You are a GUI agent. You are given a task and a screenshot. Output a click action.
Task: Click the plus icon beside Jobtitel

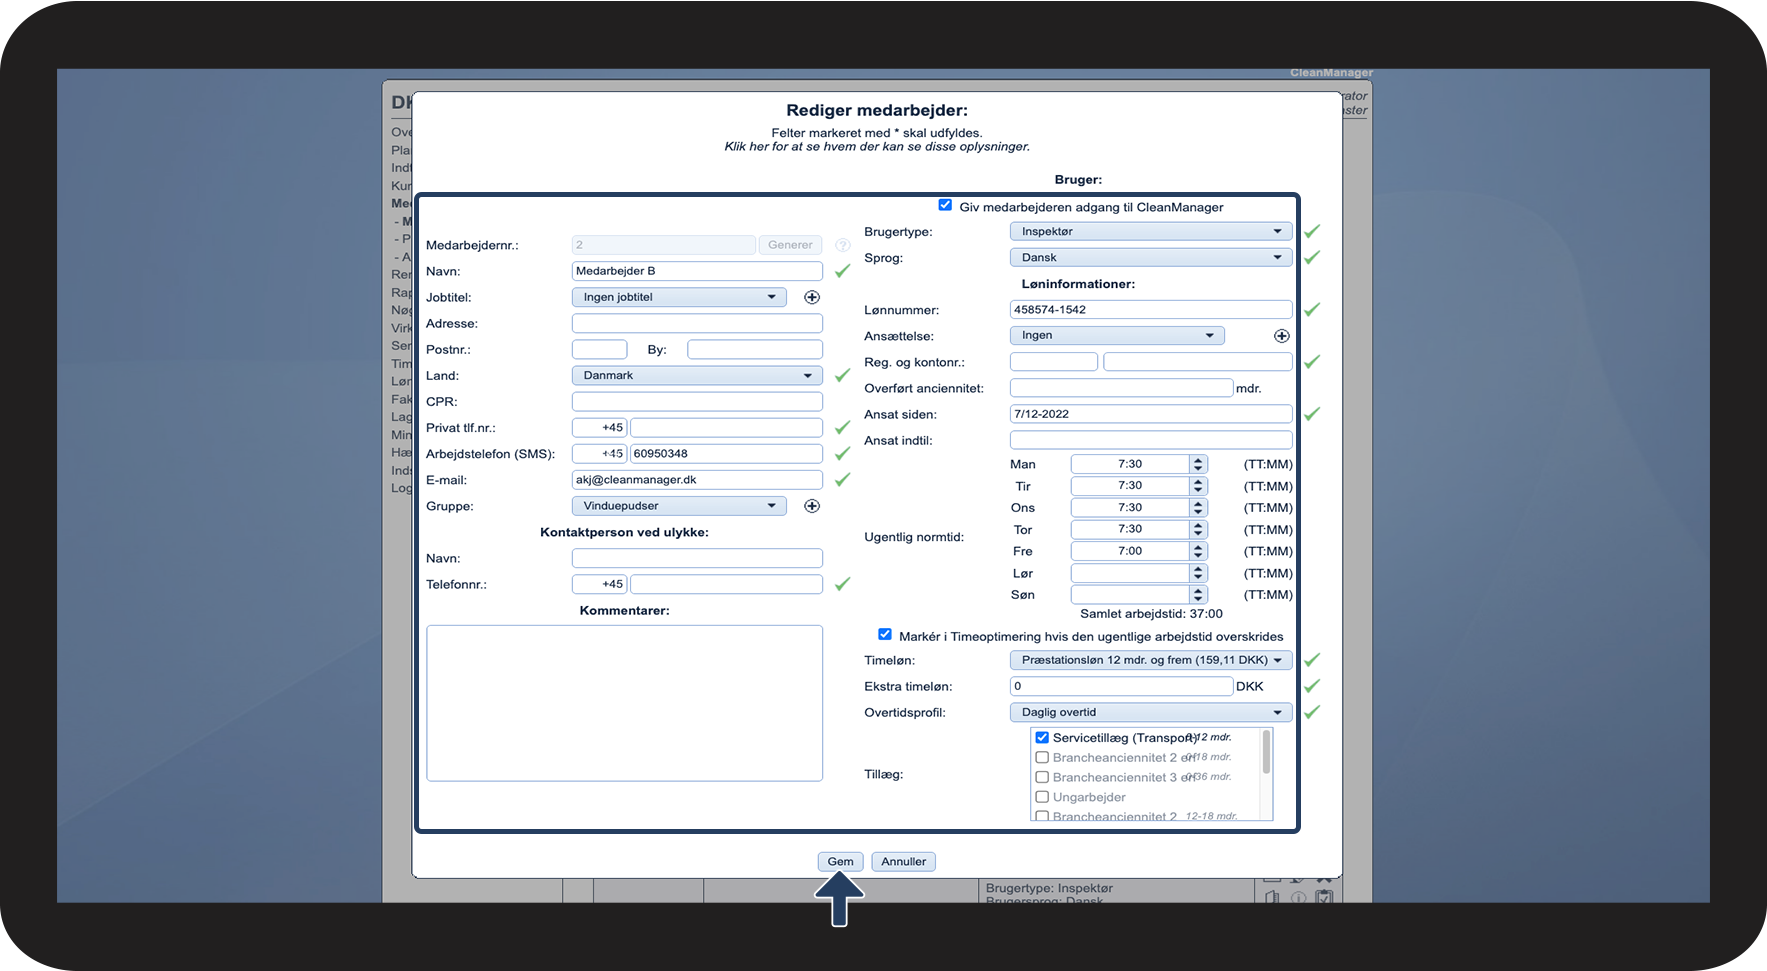pyautogui.click(x=812, y=298)
